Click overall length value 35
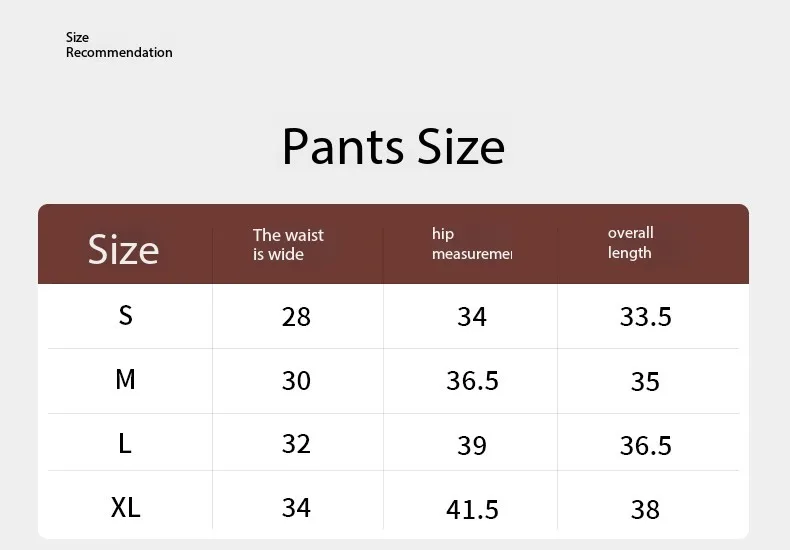 click(x=645, y=381)
